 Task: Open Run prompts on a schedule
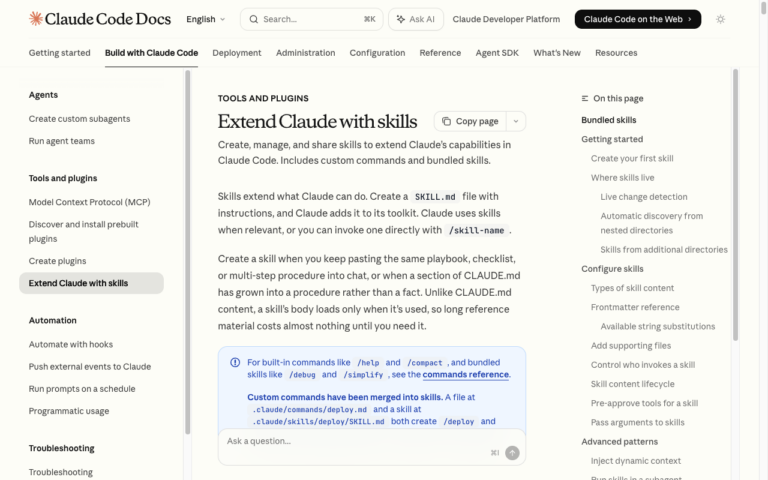(x=82, y=388)
